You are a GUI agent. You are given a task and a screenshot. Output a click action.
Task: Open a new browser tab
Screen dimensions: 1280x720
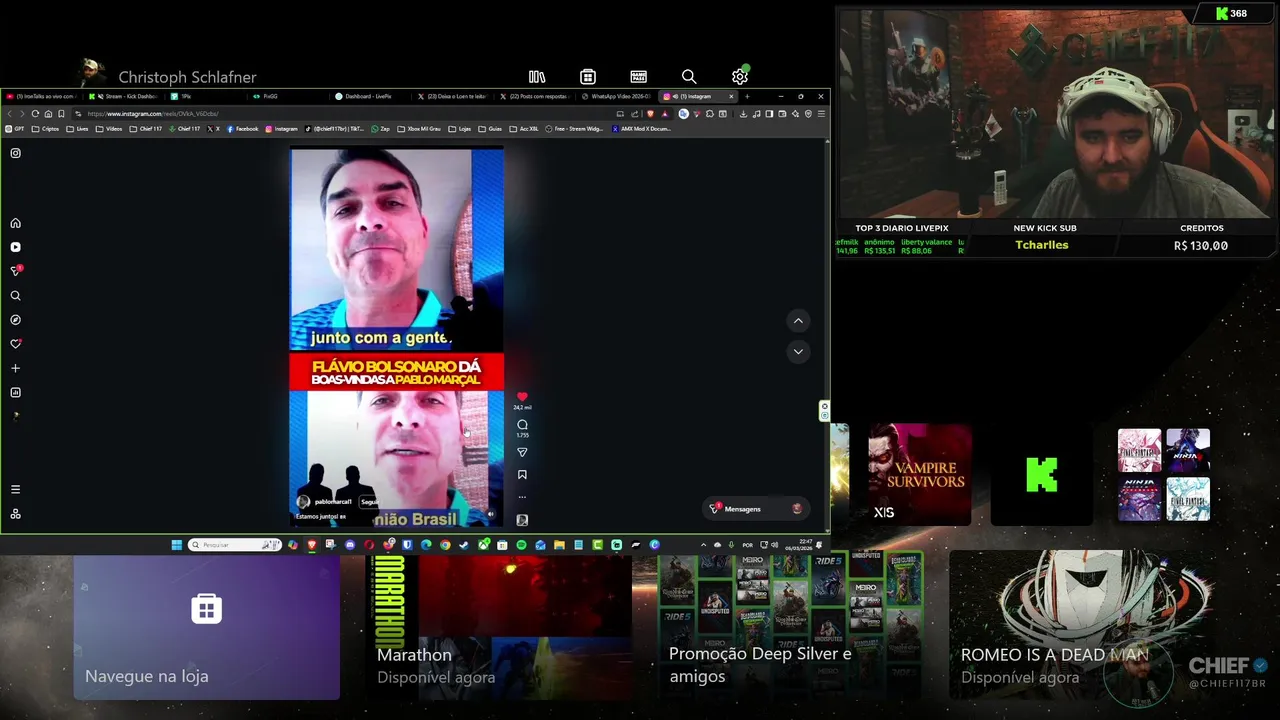(747, 96)
